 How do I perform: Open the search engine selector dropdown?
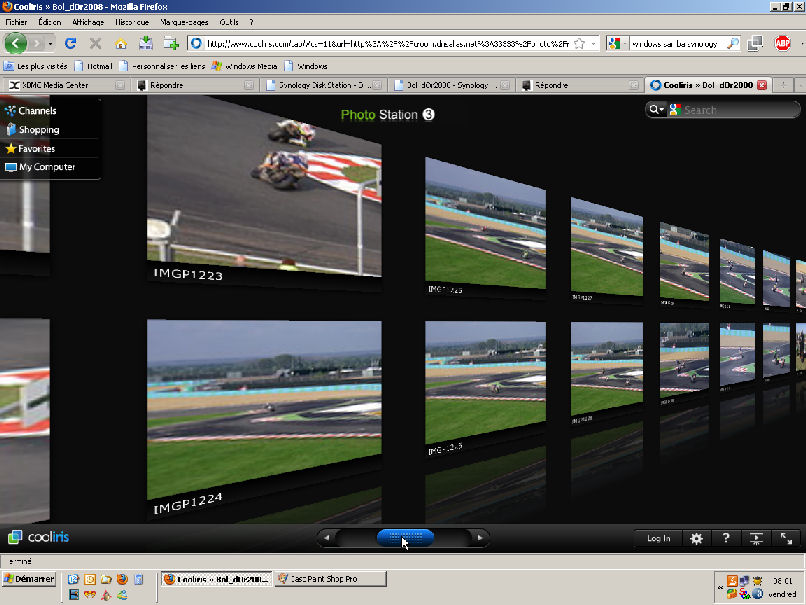pyautogui.click(x=617, y=44)
